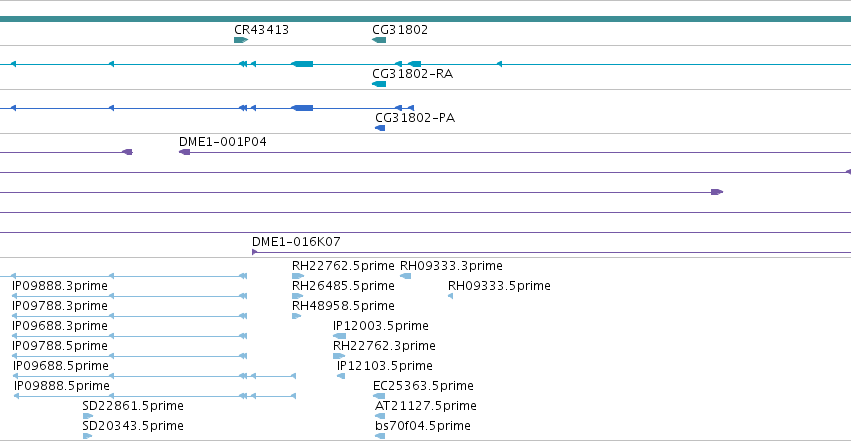The image size is (851, 441).
Task: Click the IP09688.3prime label
Action: click(60, 326)
